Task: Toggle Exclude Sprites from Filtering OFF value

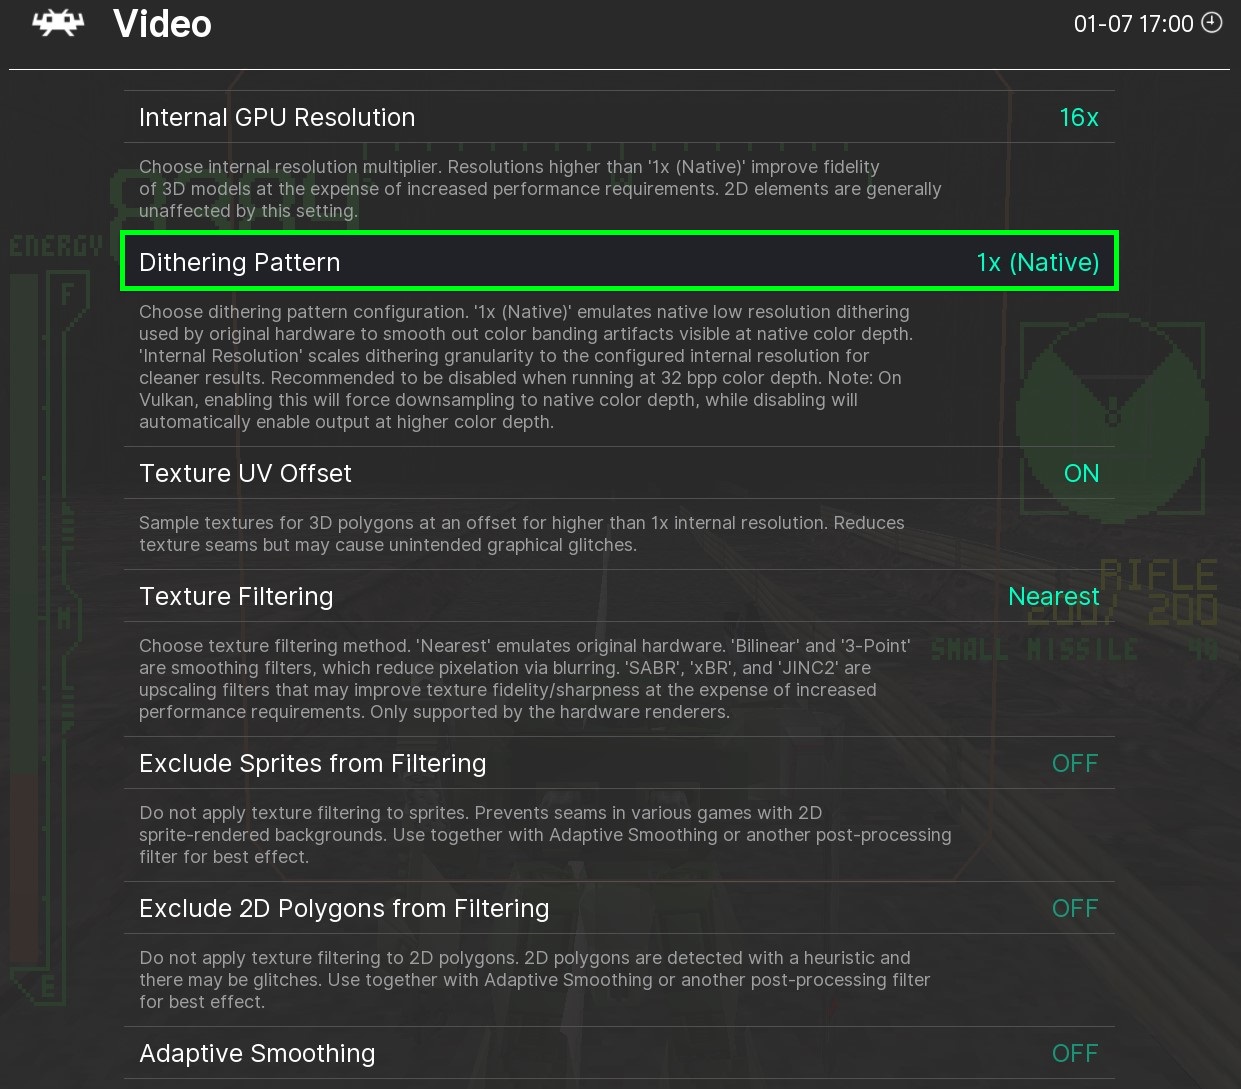Action: pos(1075,763)
